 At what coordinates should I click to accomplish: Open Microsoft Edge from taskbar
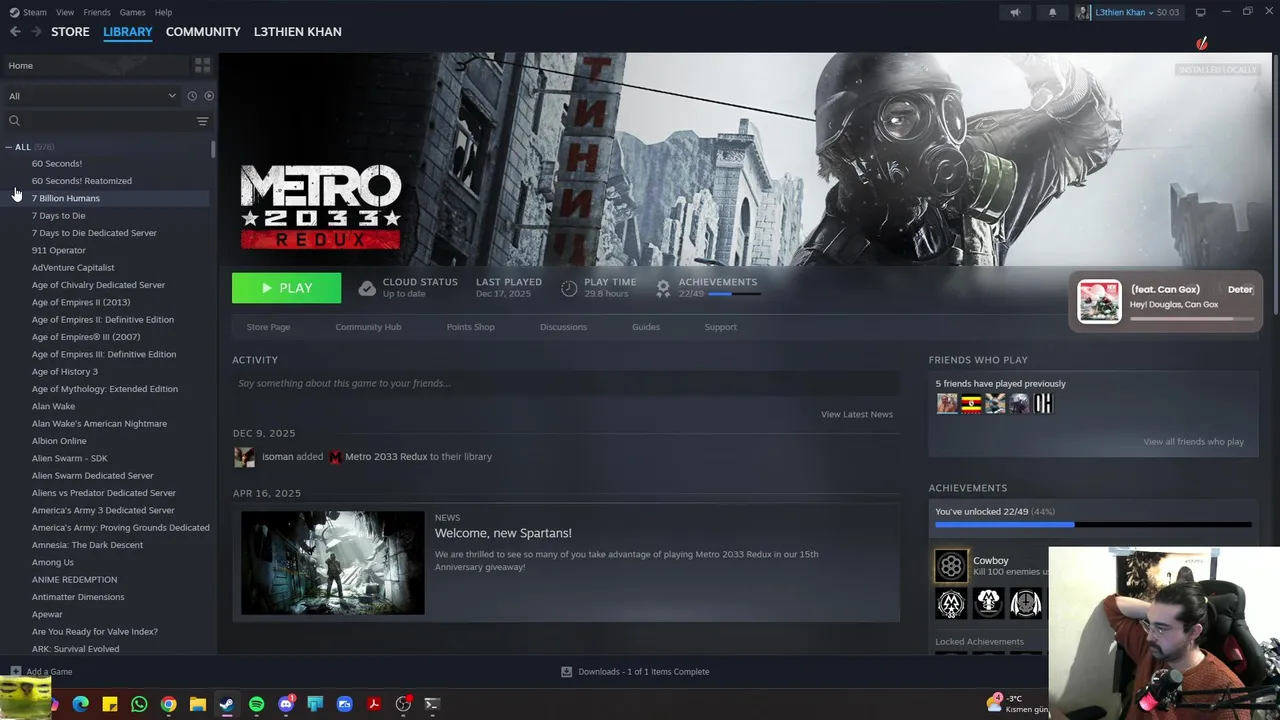pos(81,704)
